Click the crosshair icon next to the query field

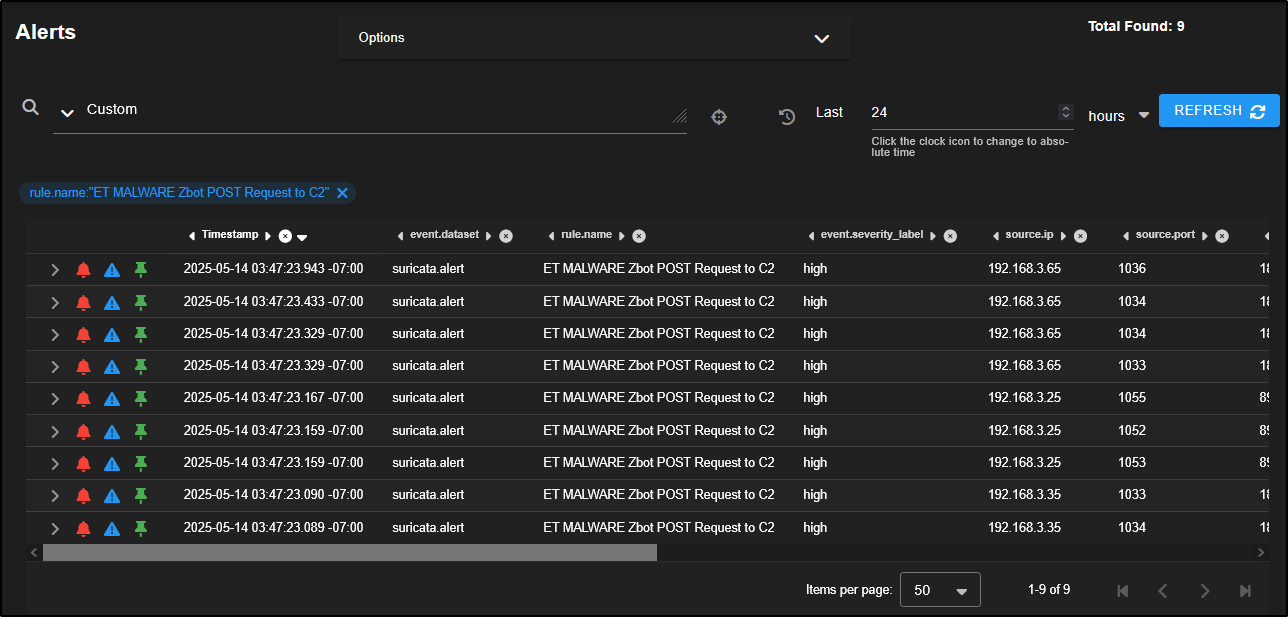point(718,117)
